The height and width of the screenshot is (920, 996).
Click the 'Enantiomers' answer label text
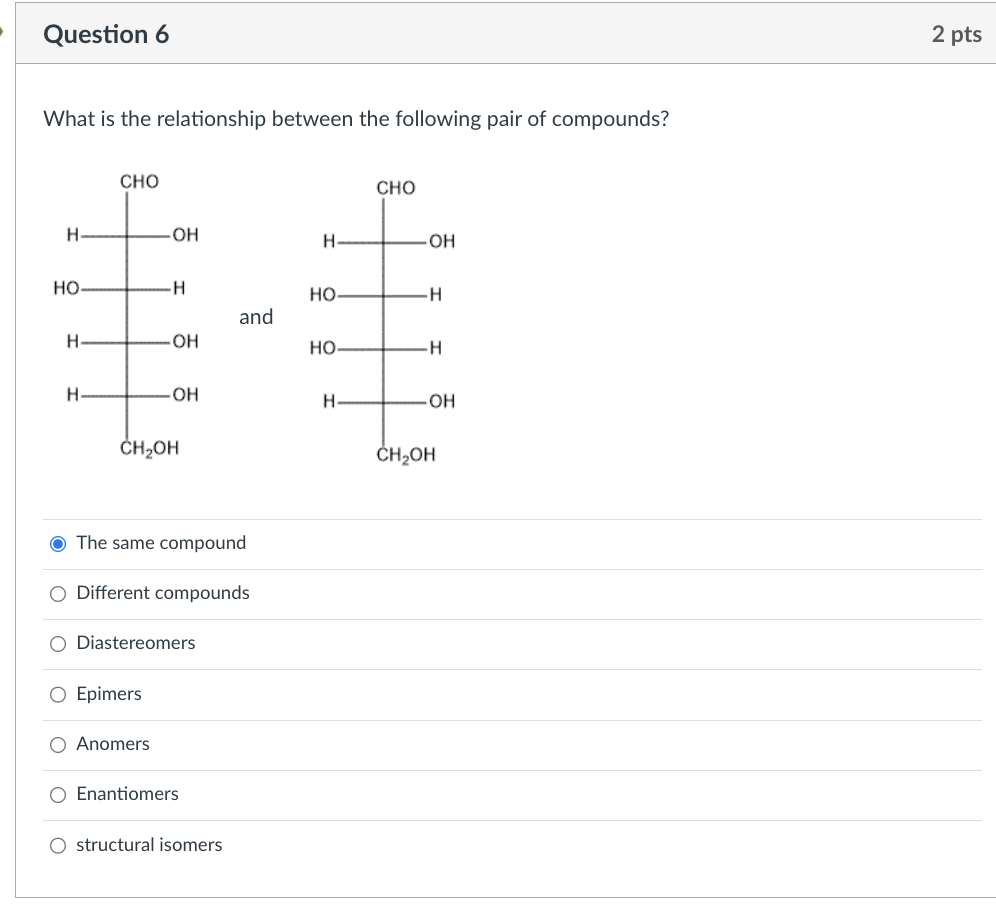(127, 794)
